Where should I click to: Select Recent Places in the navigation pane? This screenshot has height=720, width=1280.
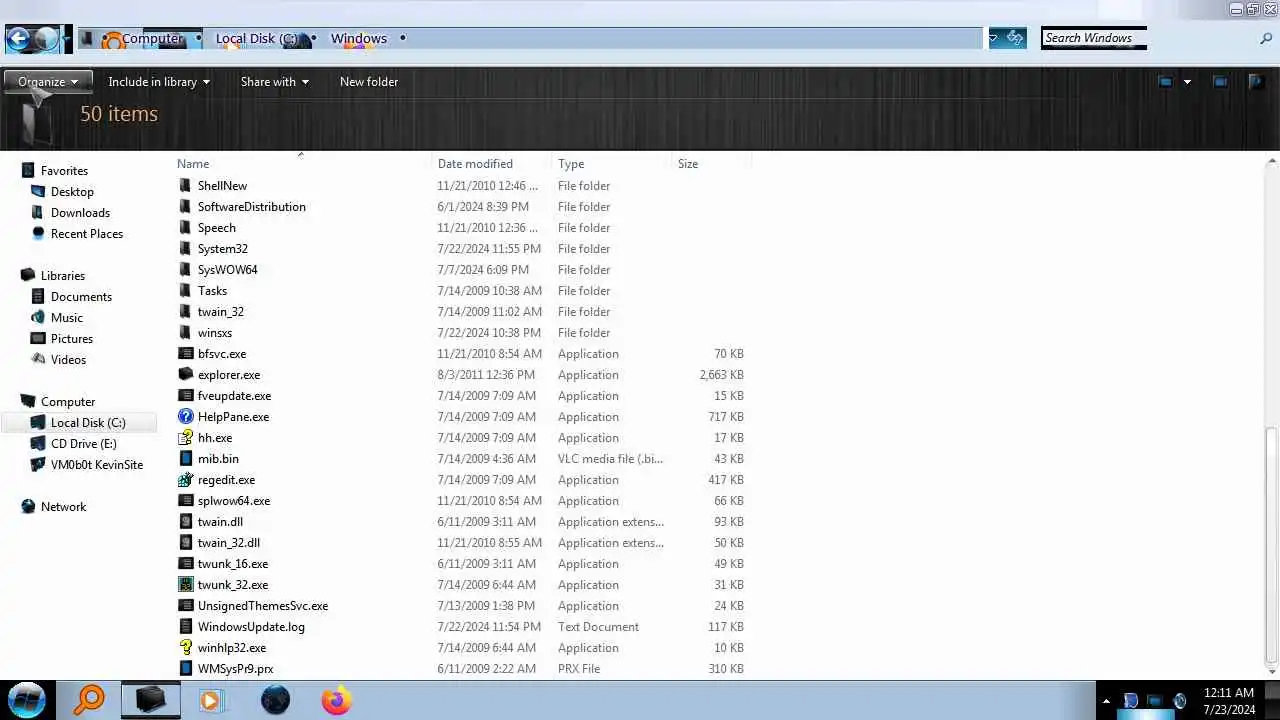(87, 234)
